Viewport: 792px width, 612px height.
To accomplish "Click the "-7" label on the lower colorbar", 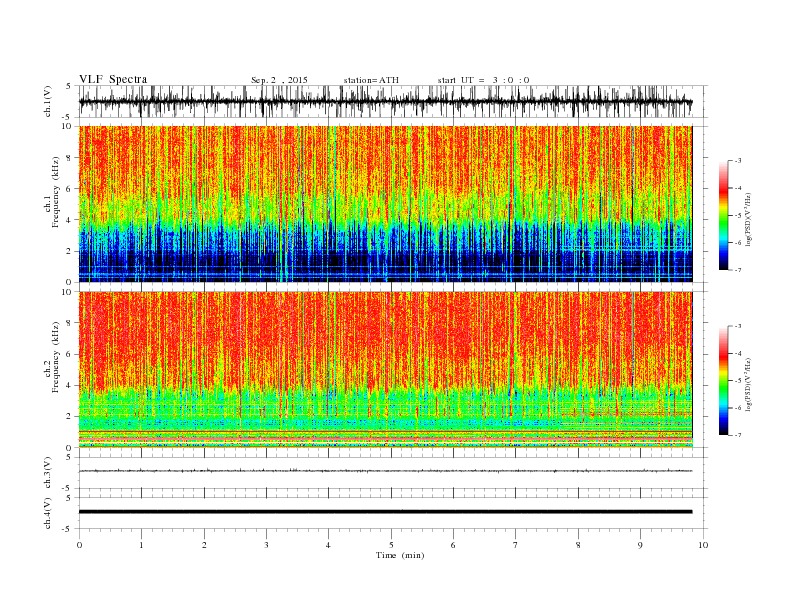I will (738, 435).
